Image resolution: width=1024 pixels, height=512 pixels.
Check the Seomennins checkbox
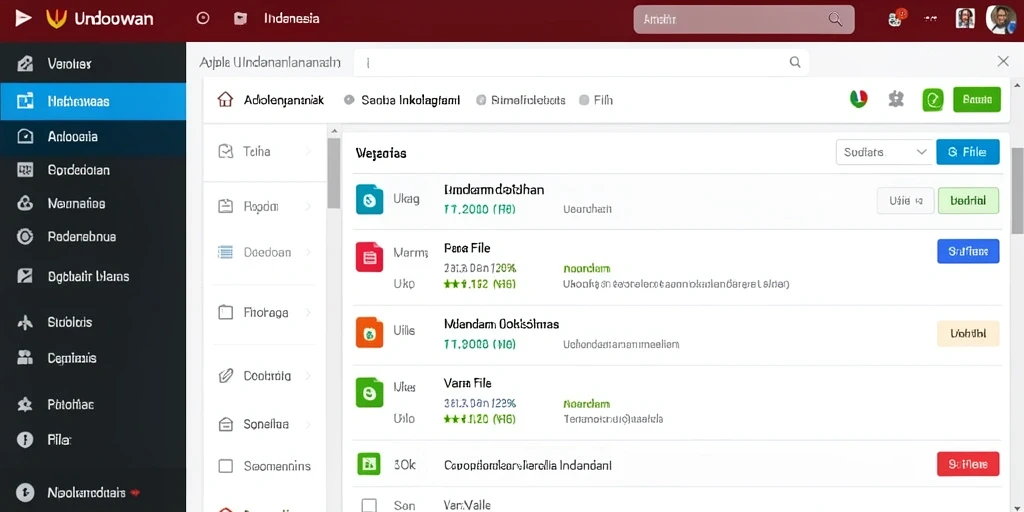pos(225,466)
